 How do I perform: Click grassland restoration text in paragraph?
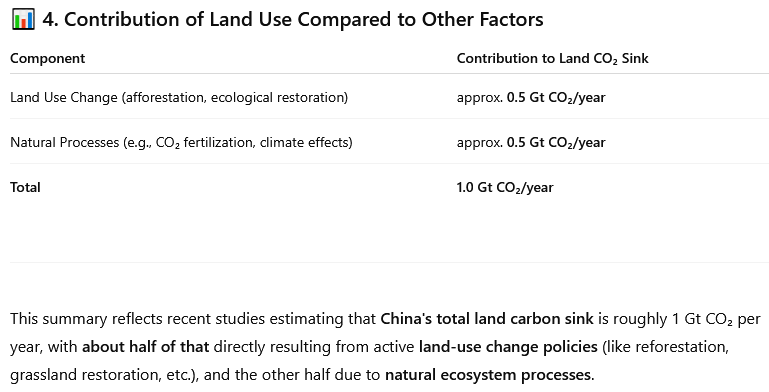pos(84,375)
